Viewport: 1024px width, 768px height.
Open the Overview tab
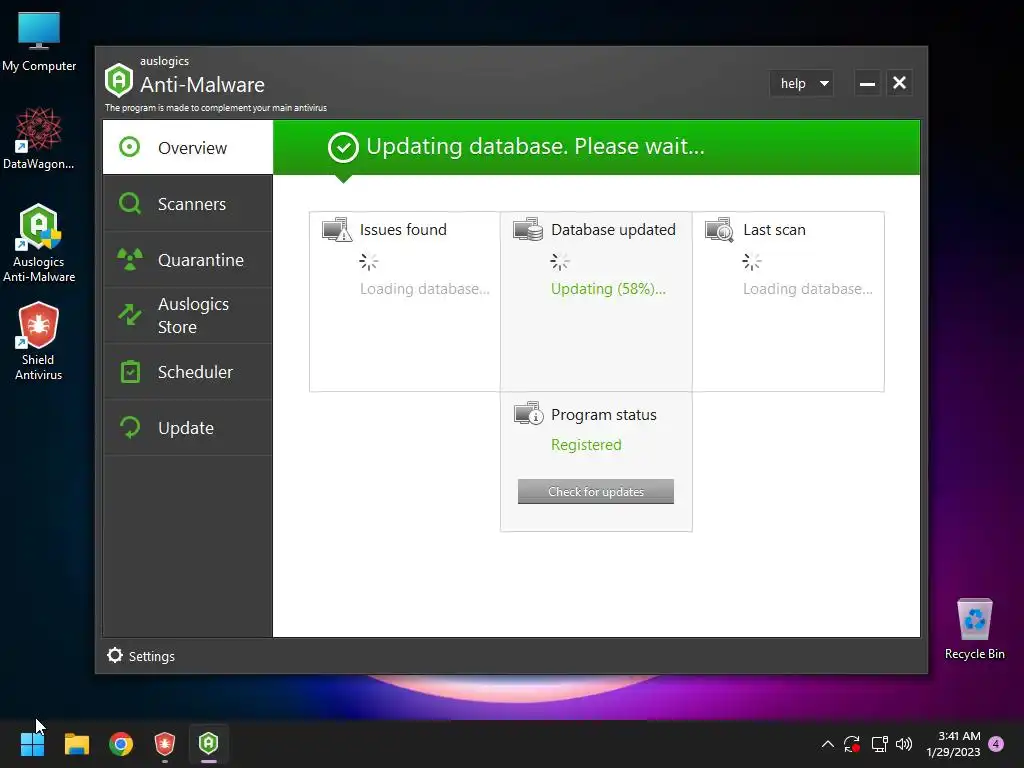187,148
